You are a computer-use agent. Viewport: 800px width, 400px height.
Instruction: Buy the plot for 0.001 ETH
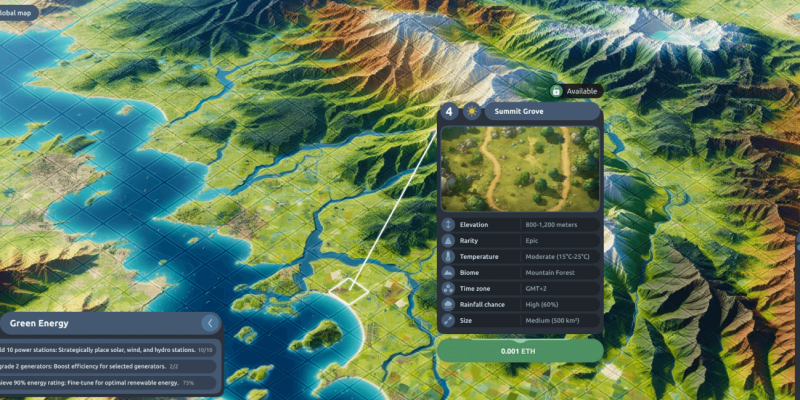[520, 351]
